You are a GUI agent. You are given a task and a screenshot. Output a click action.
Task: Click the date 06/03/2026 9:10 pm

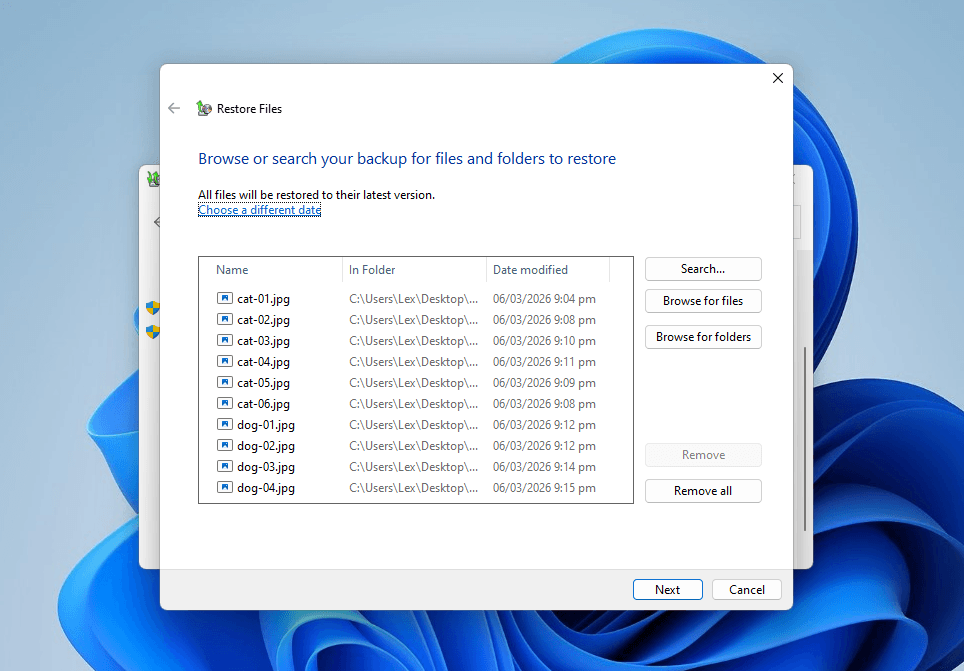click(x=544, y=341)
